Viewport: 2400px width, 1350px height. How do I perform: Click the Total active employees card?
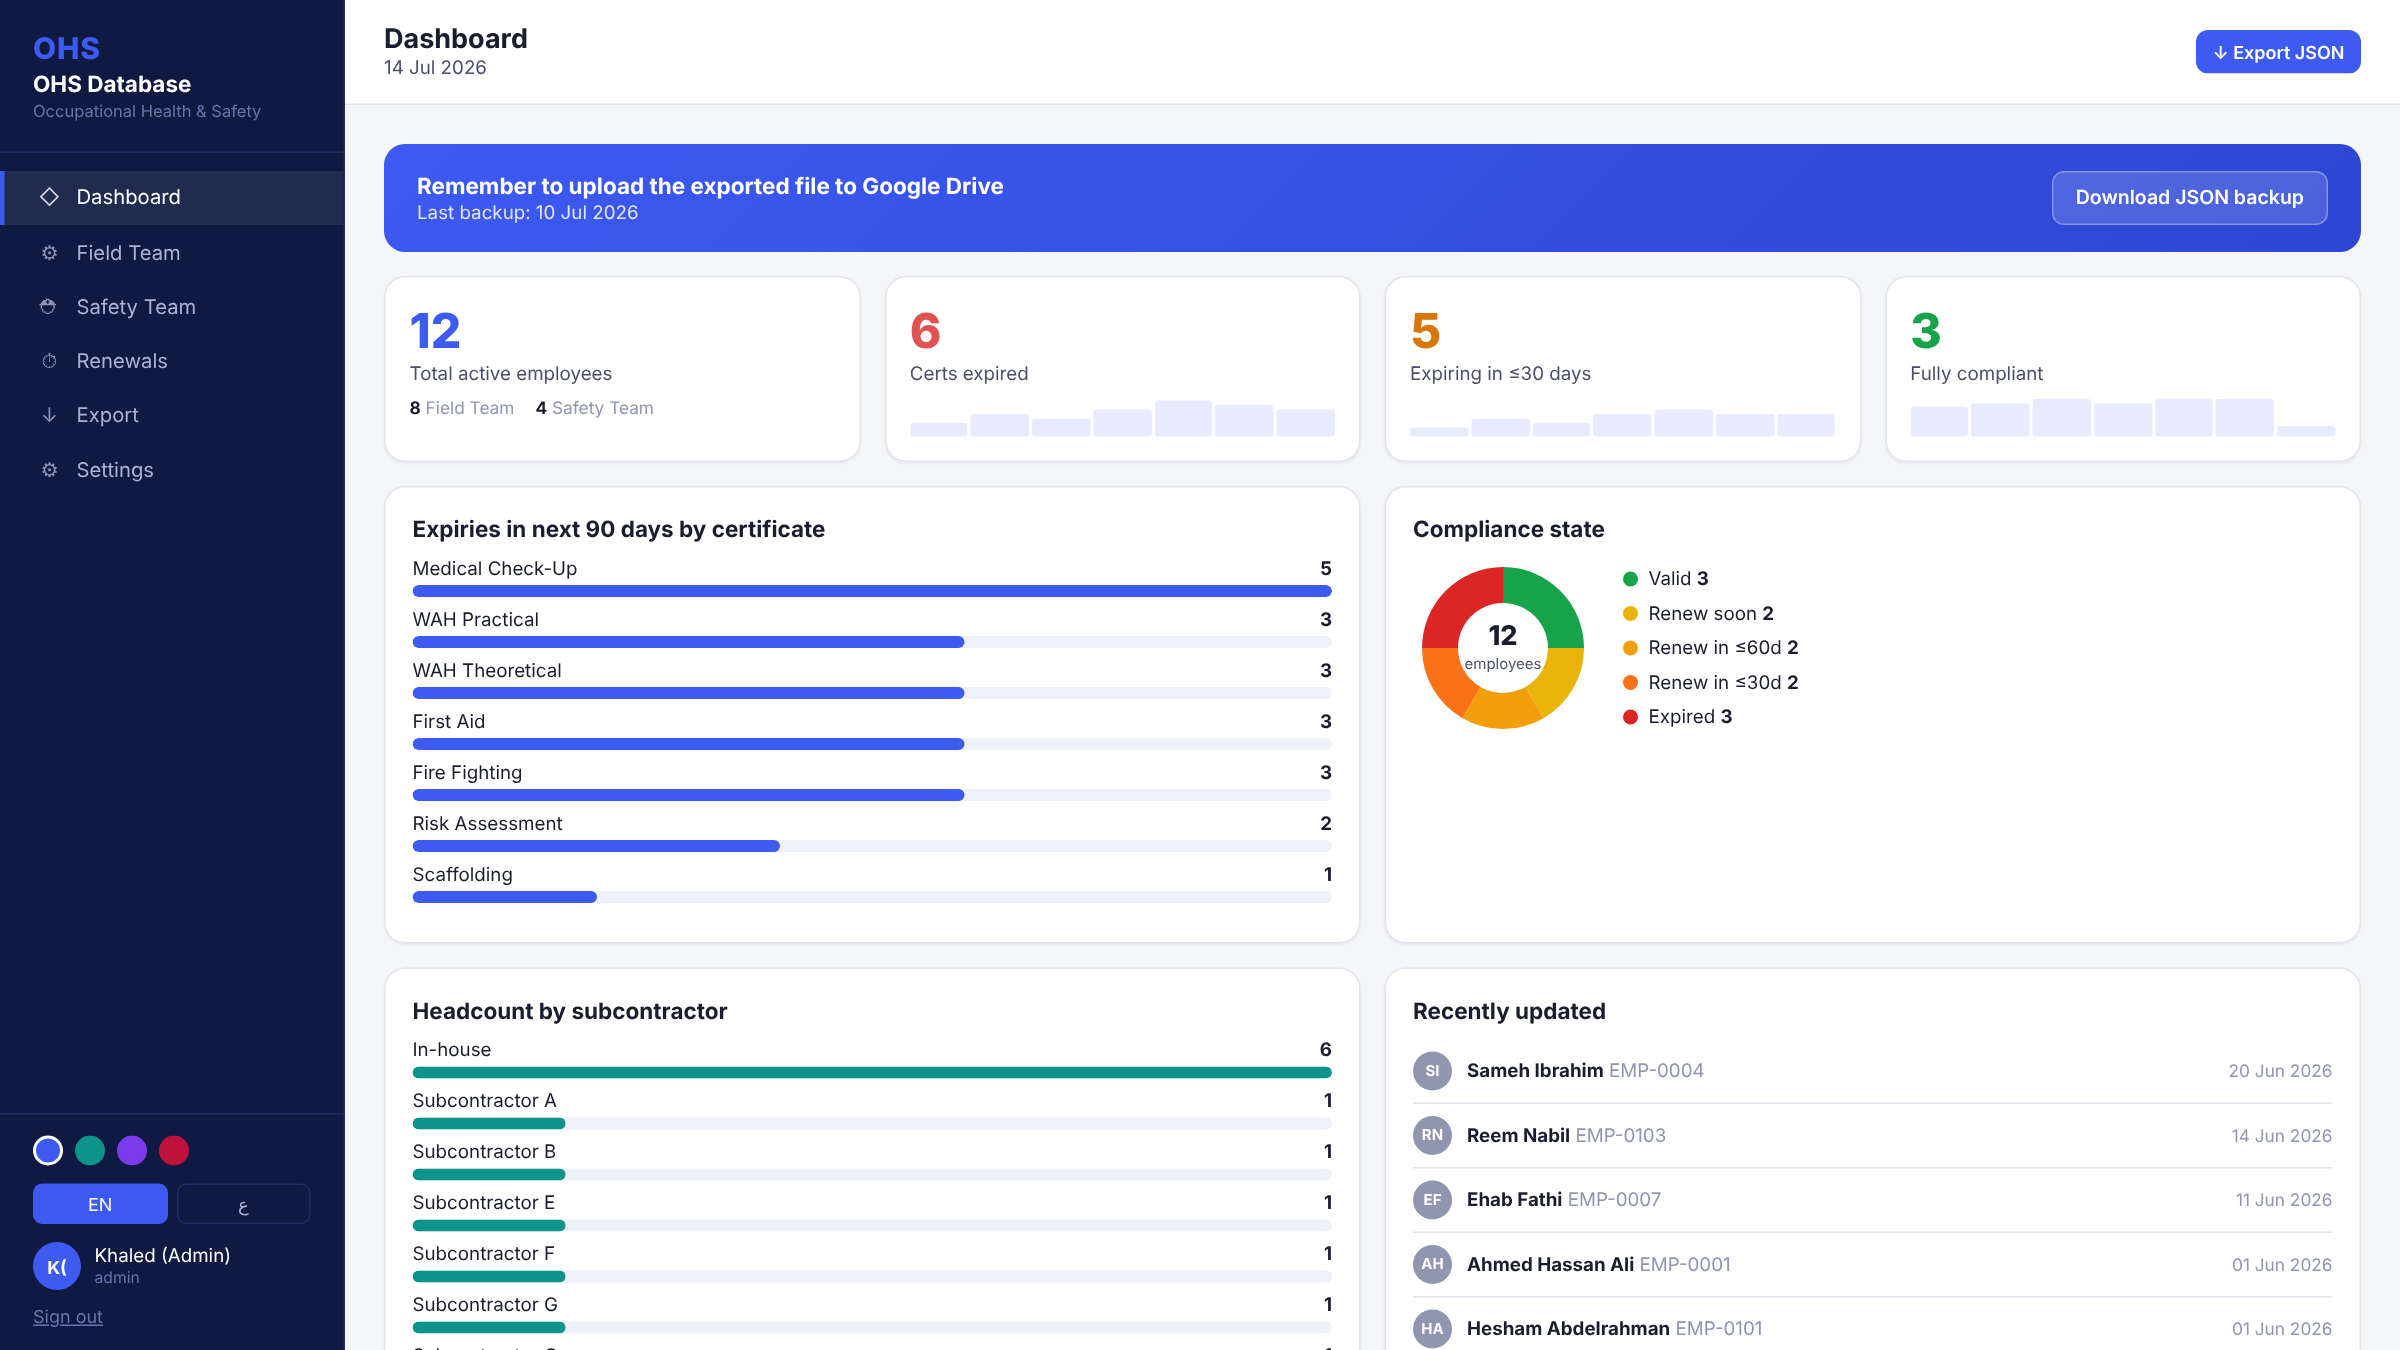coord(622,369)
